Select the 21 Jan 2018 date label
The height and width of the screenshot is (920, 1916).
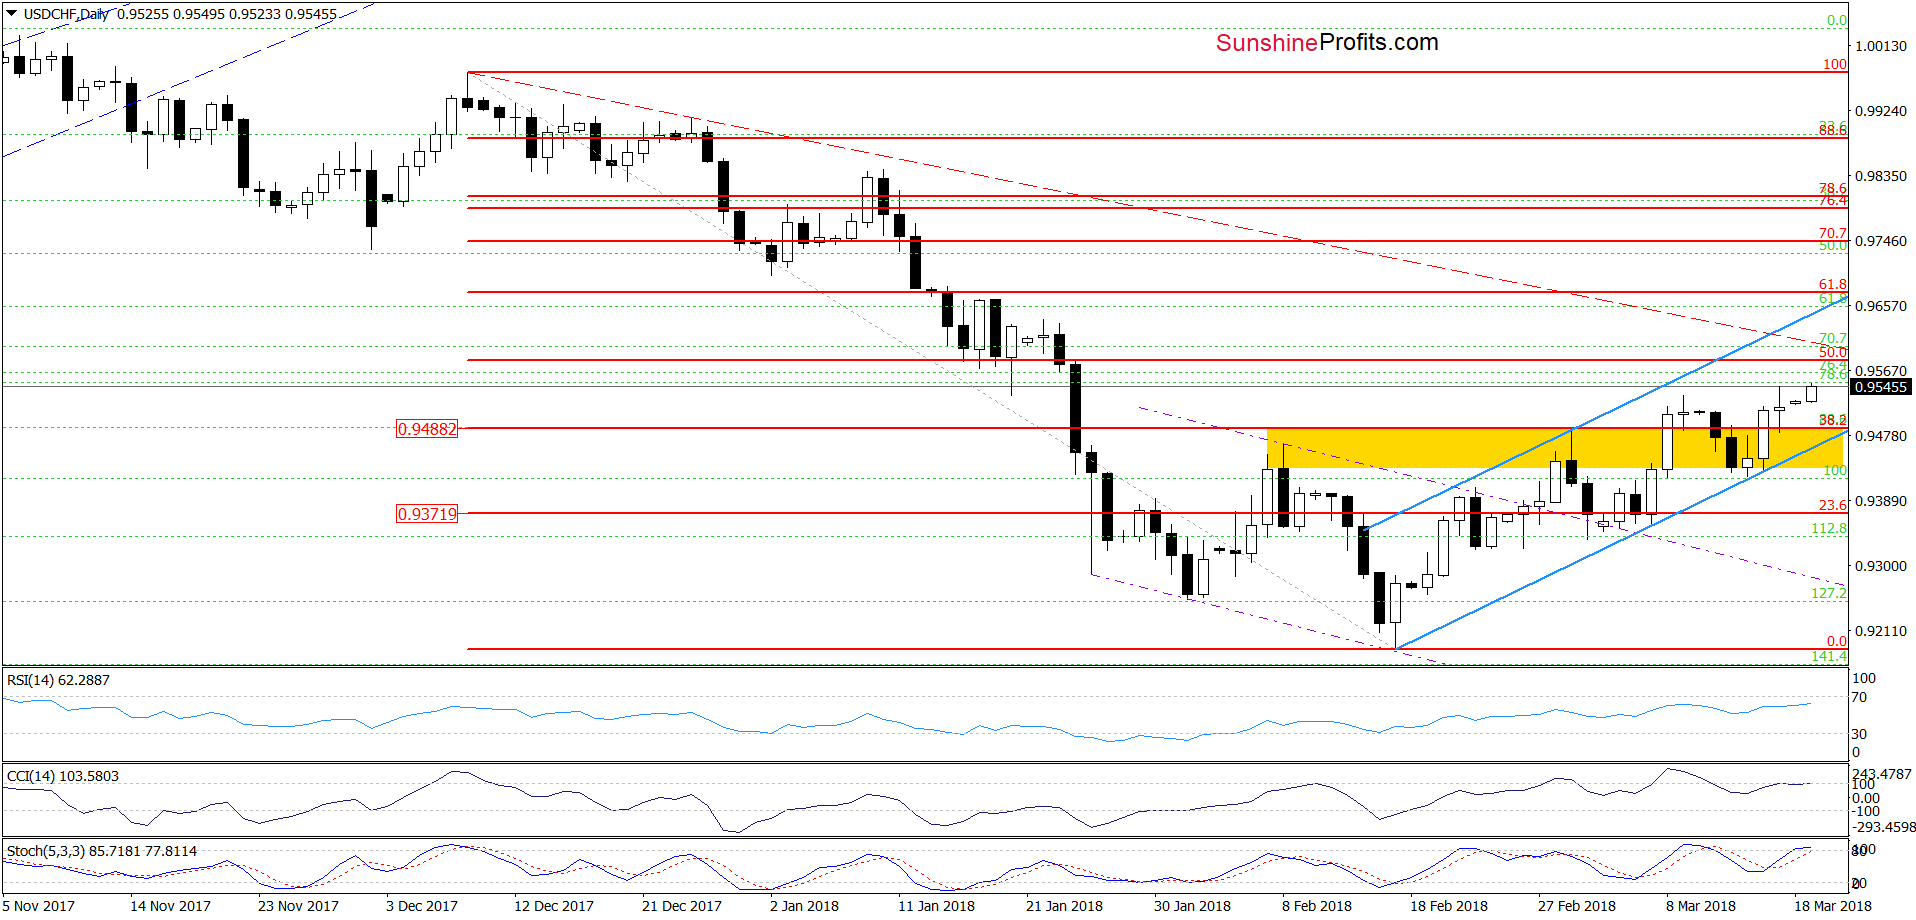pos(1064,906)
